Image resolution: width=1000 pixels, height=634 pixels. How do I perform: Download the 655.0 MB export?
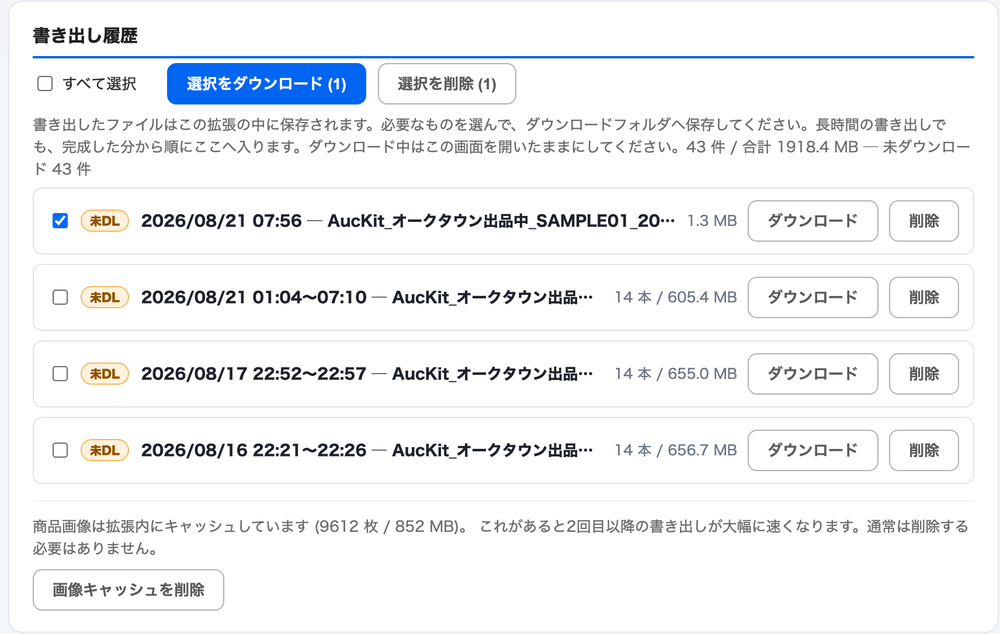coord(812,374)
